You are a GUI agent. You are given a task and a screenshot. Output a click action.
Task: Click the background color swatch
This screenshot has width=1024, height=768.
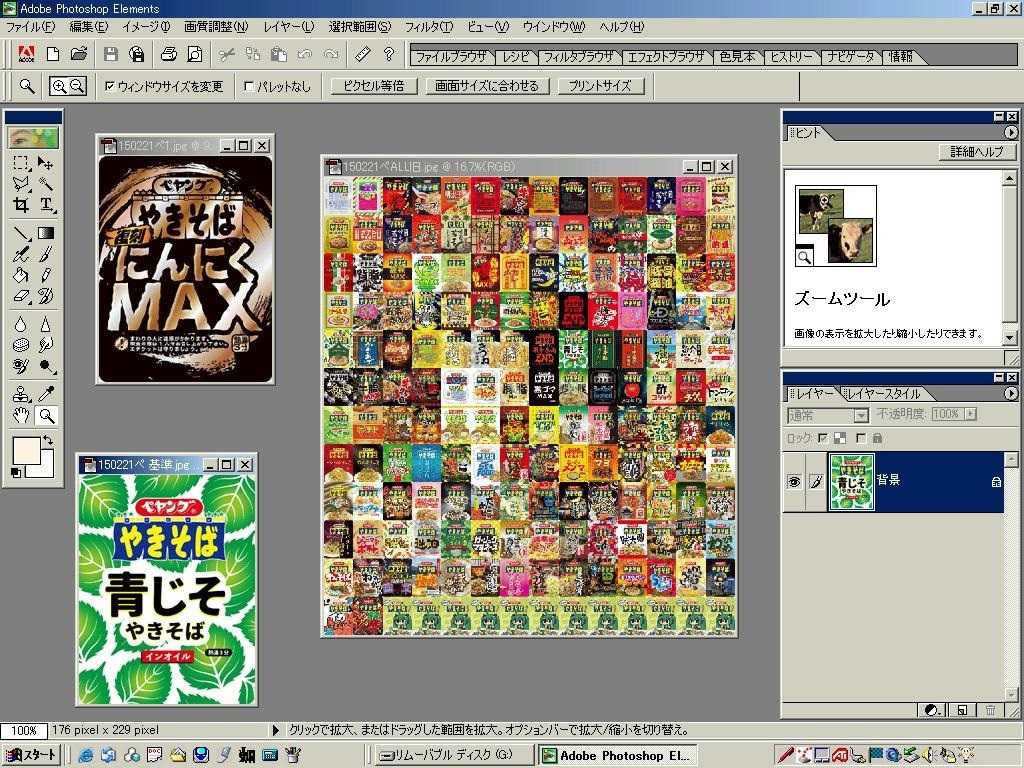46,468
